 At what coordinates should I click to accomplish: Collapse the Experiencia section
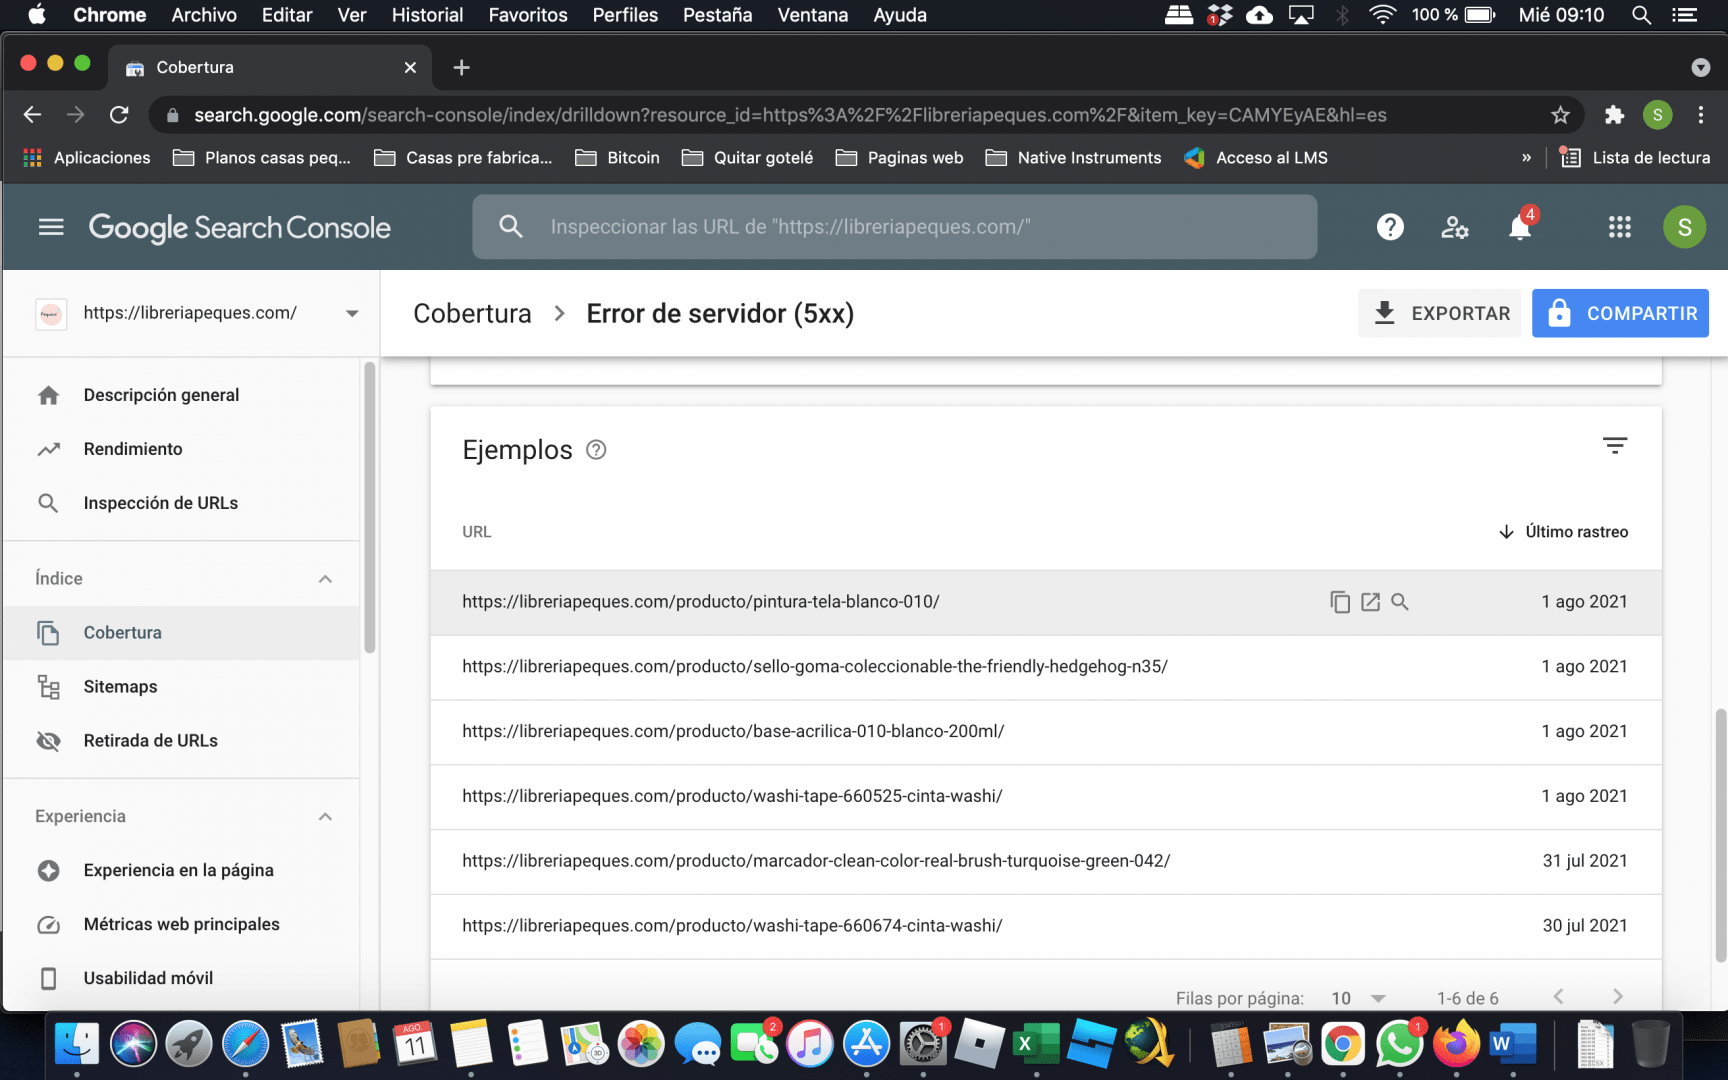(x=325, y=817)
